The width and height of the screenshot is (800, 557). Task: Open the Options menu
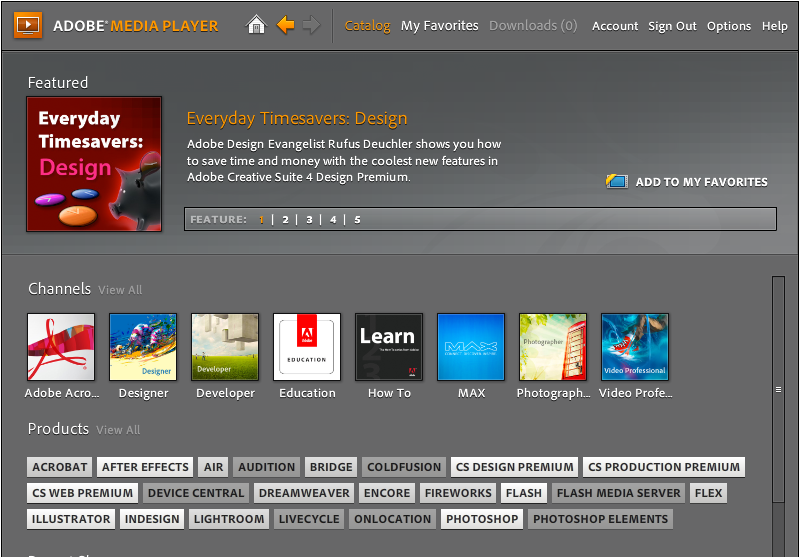click(x=728, y=26)
